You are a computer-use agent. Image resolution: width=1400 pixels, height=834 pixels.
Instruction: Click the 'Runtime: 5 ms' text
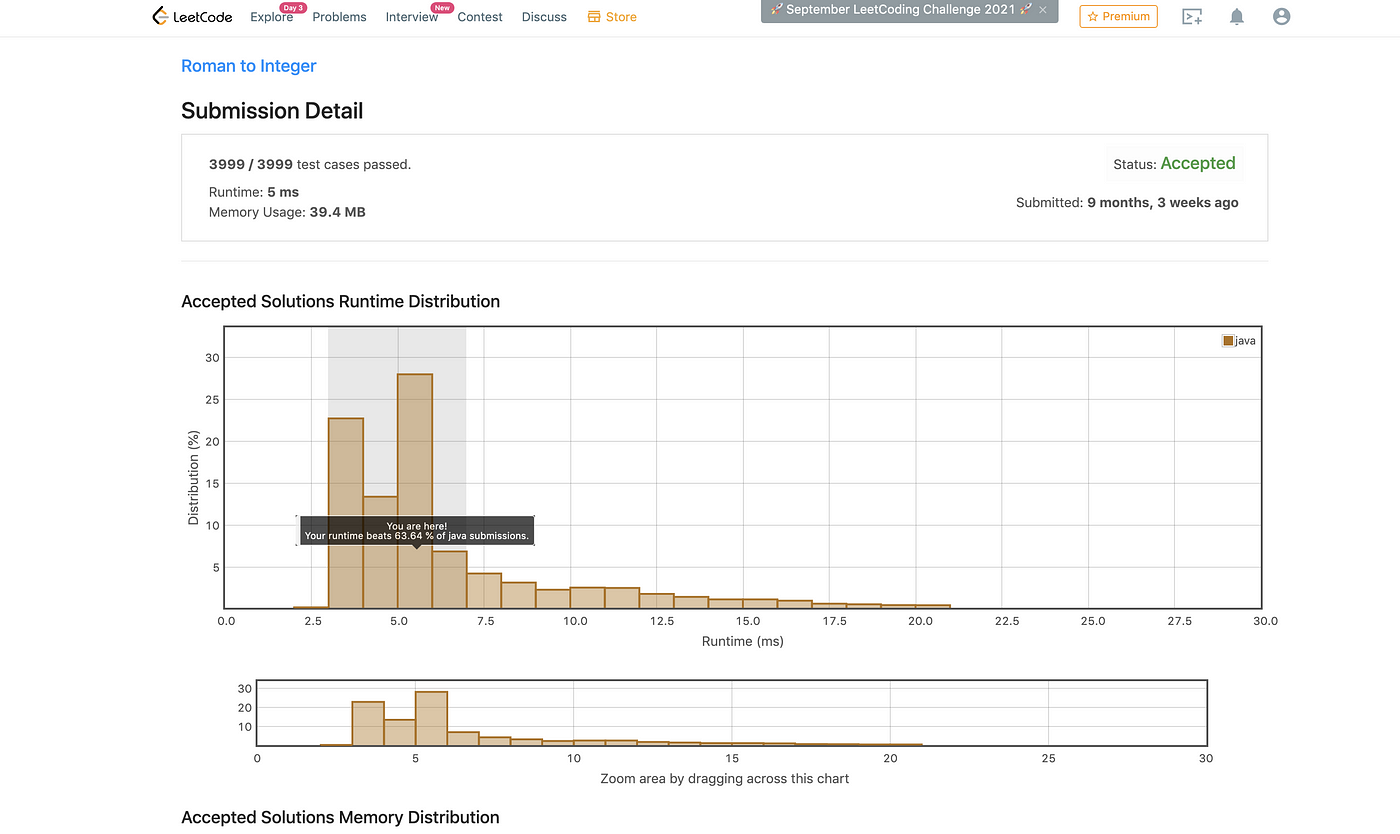click(254, 192)
